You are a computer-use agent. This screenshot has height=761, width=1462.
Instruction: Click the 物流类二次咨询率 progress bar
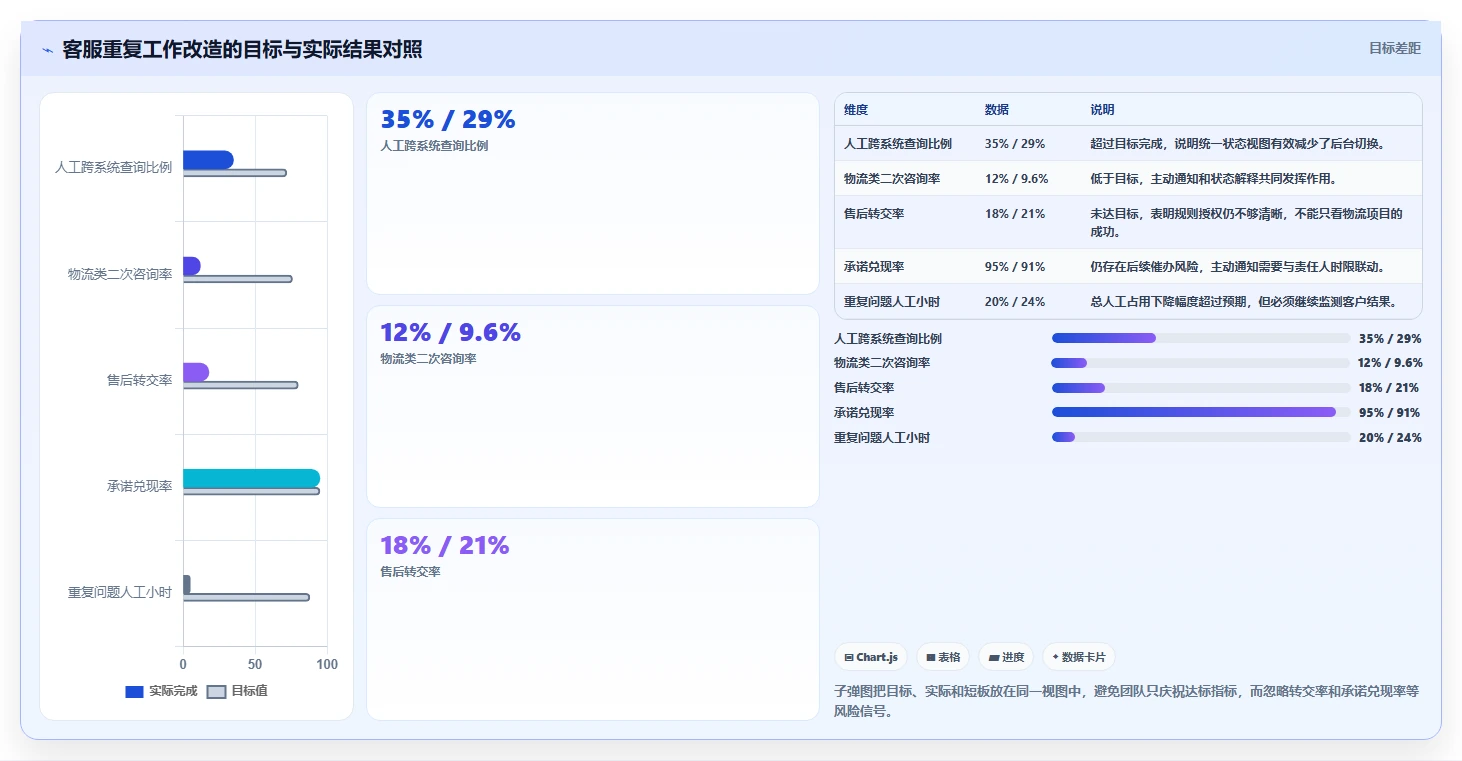pyautogui.click(x=1201, y=363)
